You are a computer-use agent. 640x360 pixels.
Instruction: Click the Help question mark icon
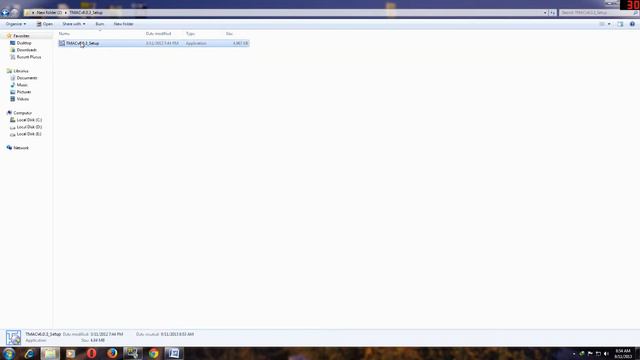[632, 24]
